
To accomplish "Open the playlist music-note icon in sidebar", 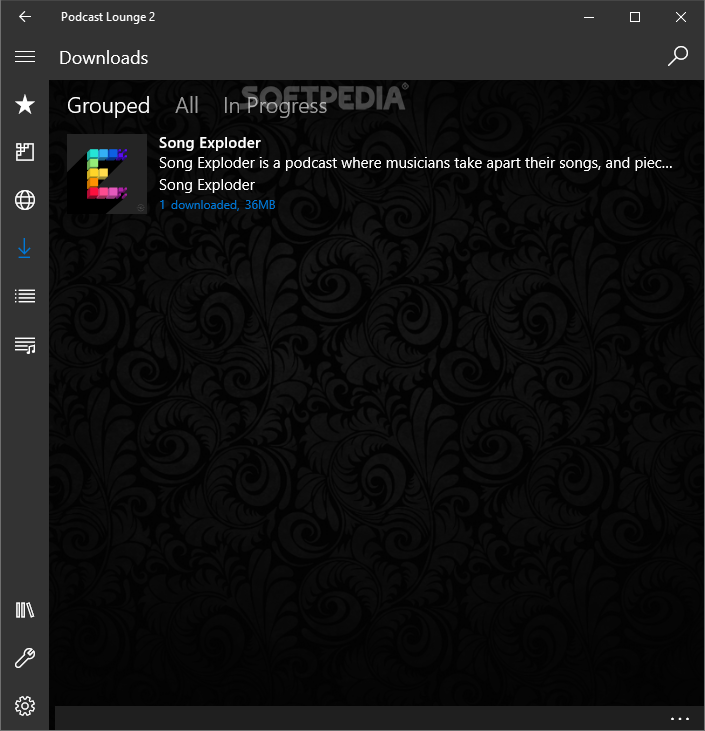I will click(25, 345).
